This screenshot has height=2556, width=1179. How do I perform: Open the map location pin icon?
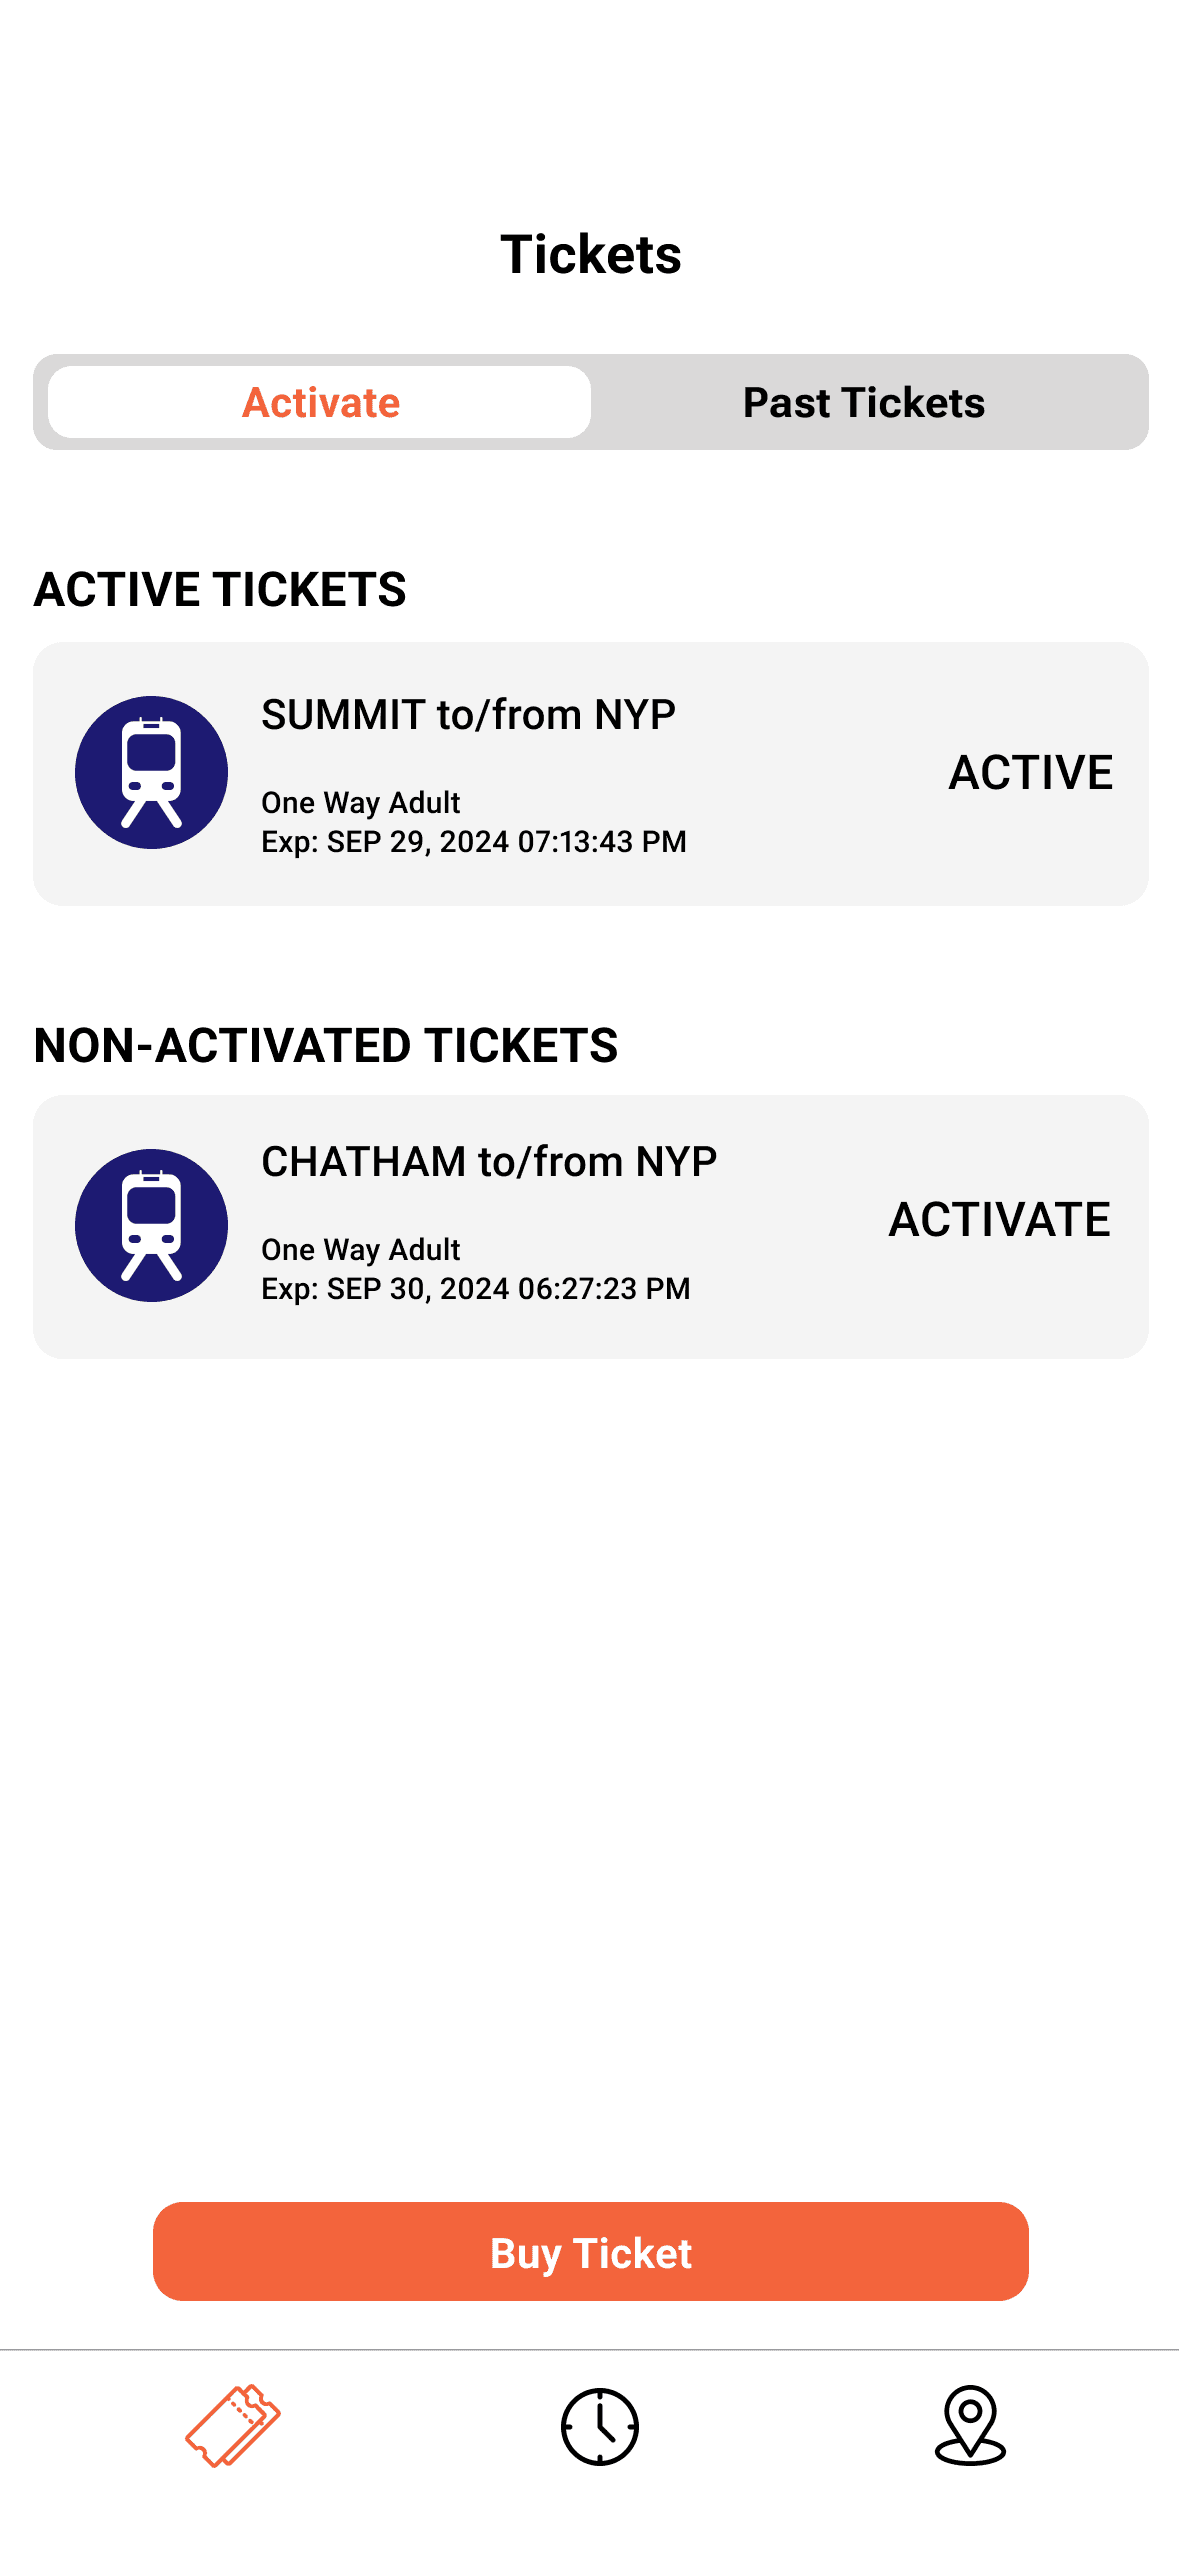pos(970,2425)
